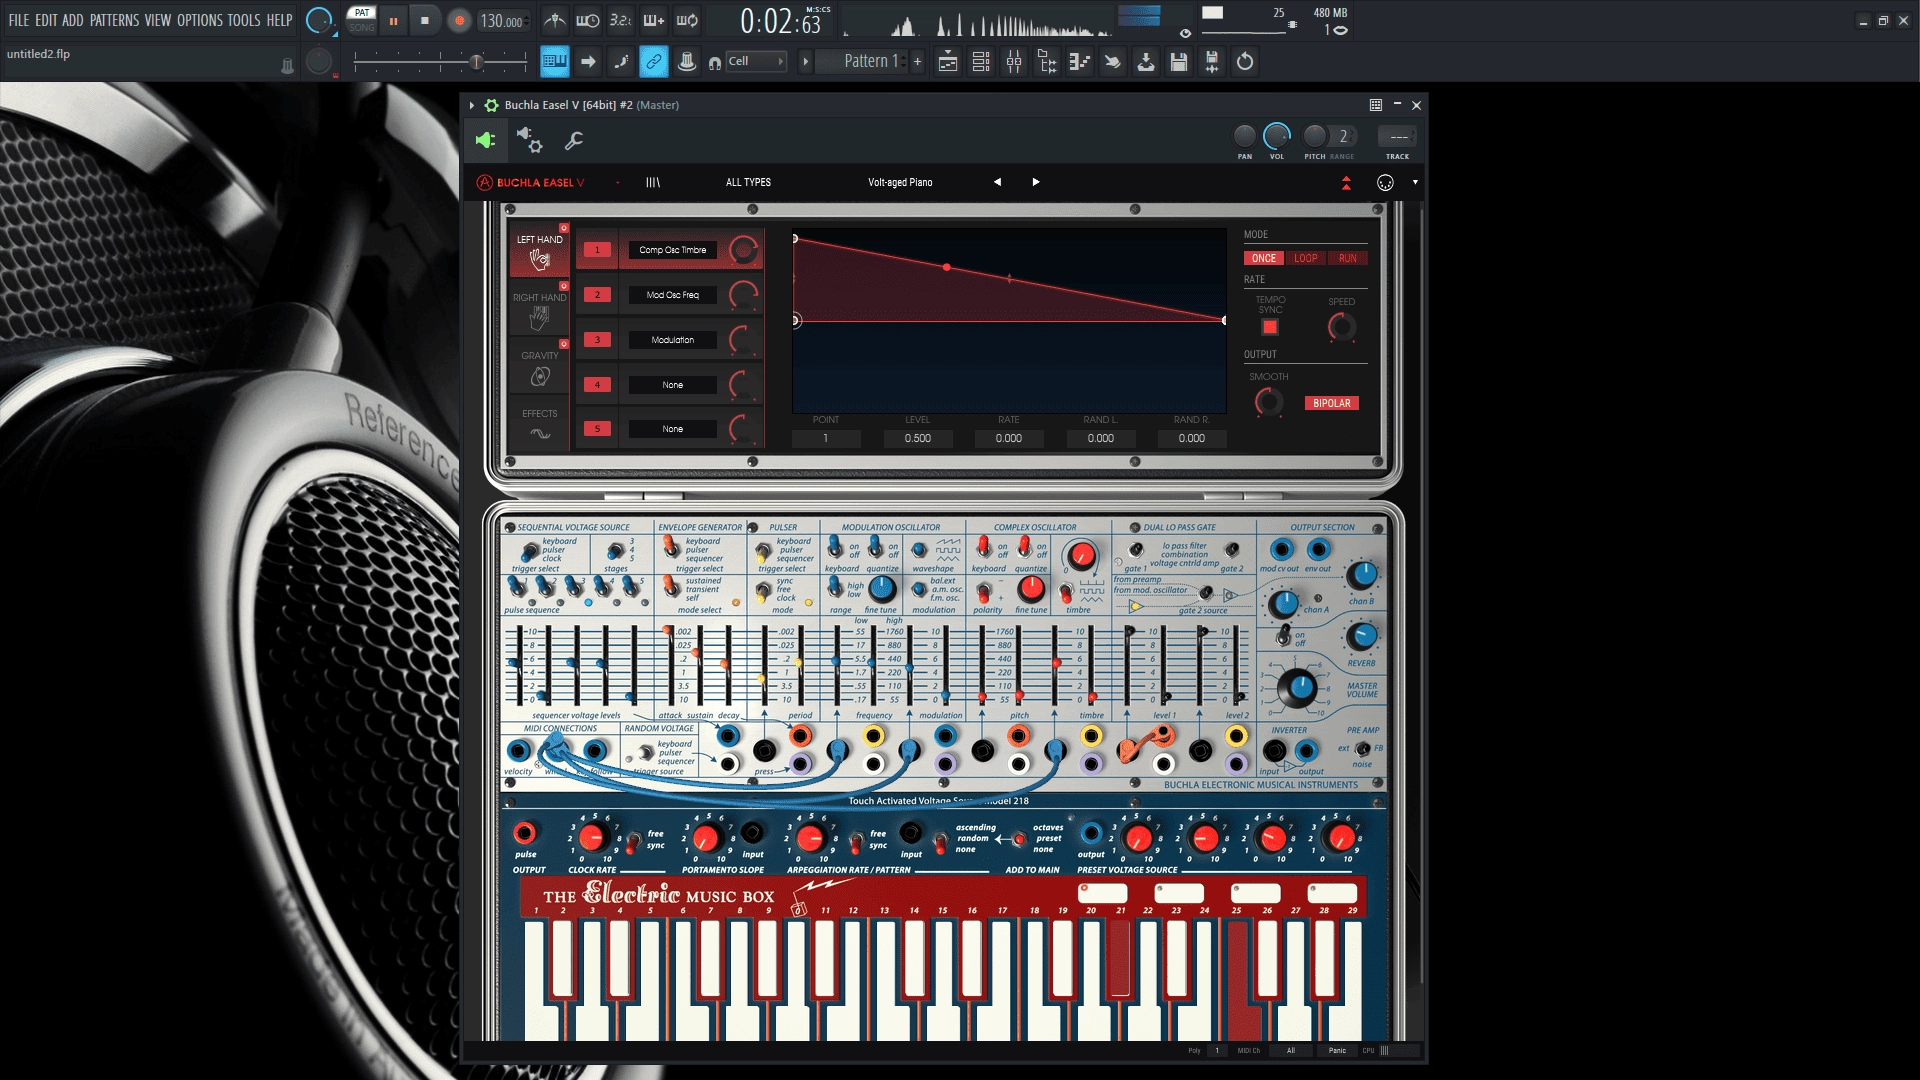Image resolution: width=1920 pixels, height=1080 pixels.
Task: Click the note snap stamp icon
Action: tap(687, 62)
